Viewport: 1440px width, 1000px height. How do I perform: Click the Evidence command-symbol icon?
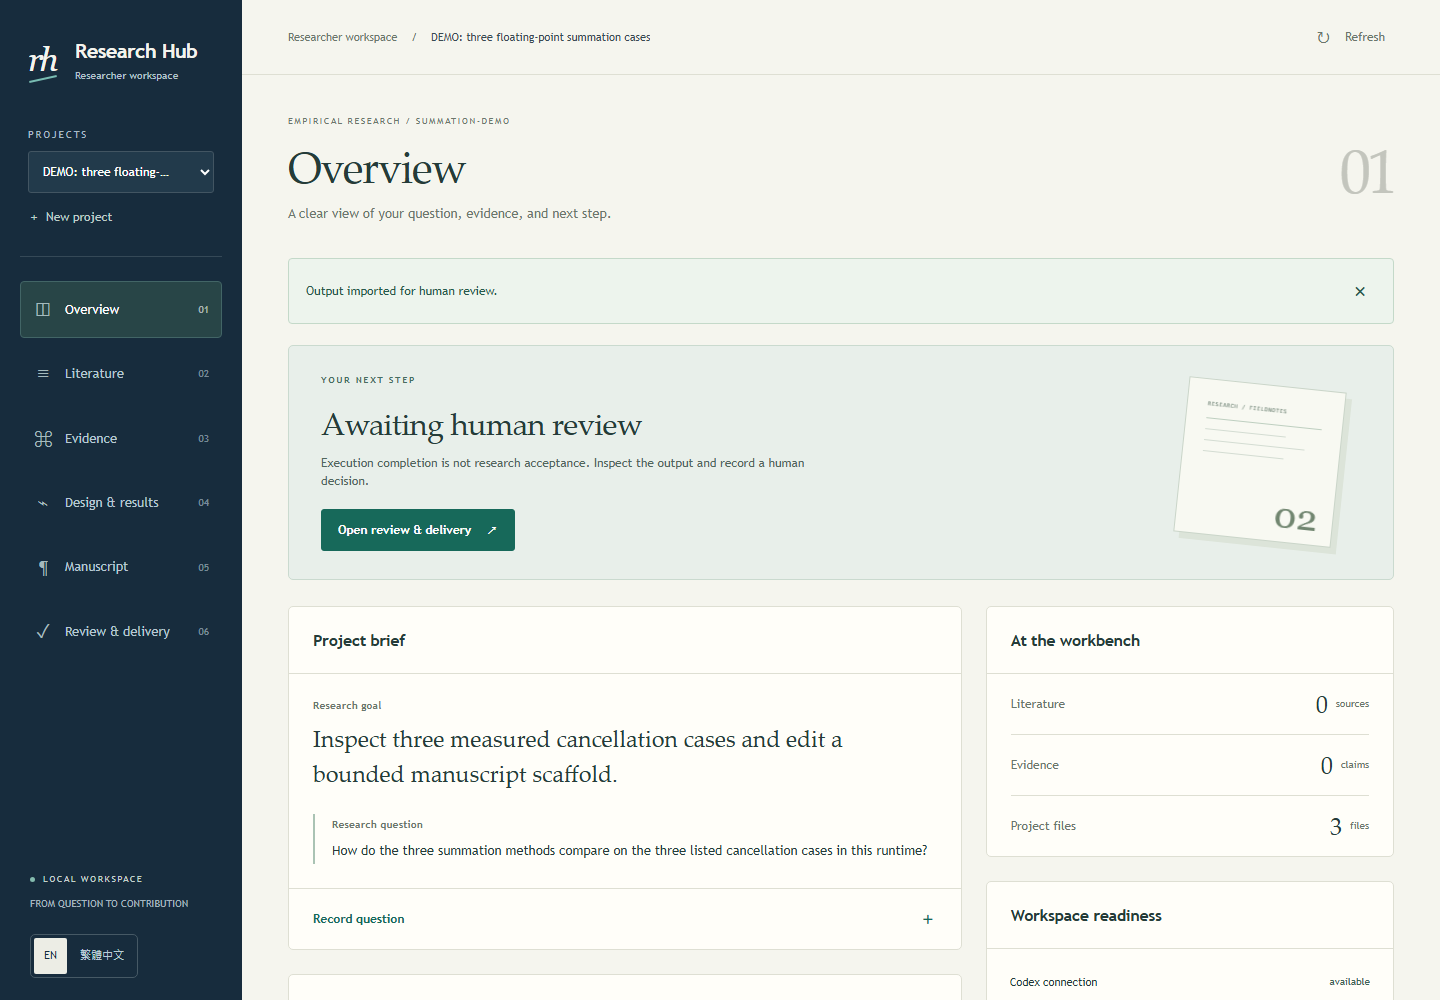click(x=43, y=439)
